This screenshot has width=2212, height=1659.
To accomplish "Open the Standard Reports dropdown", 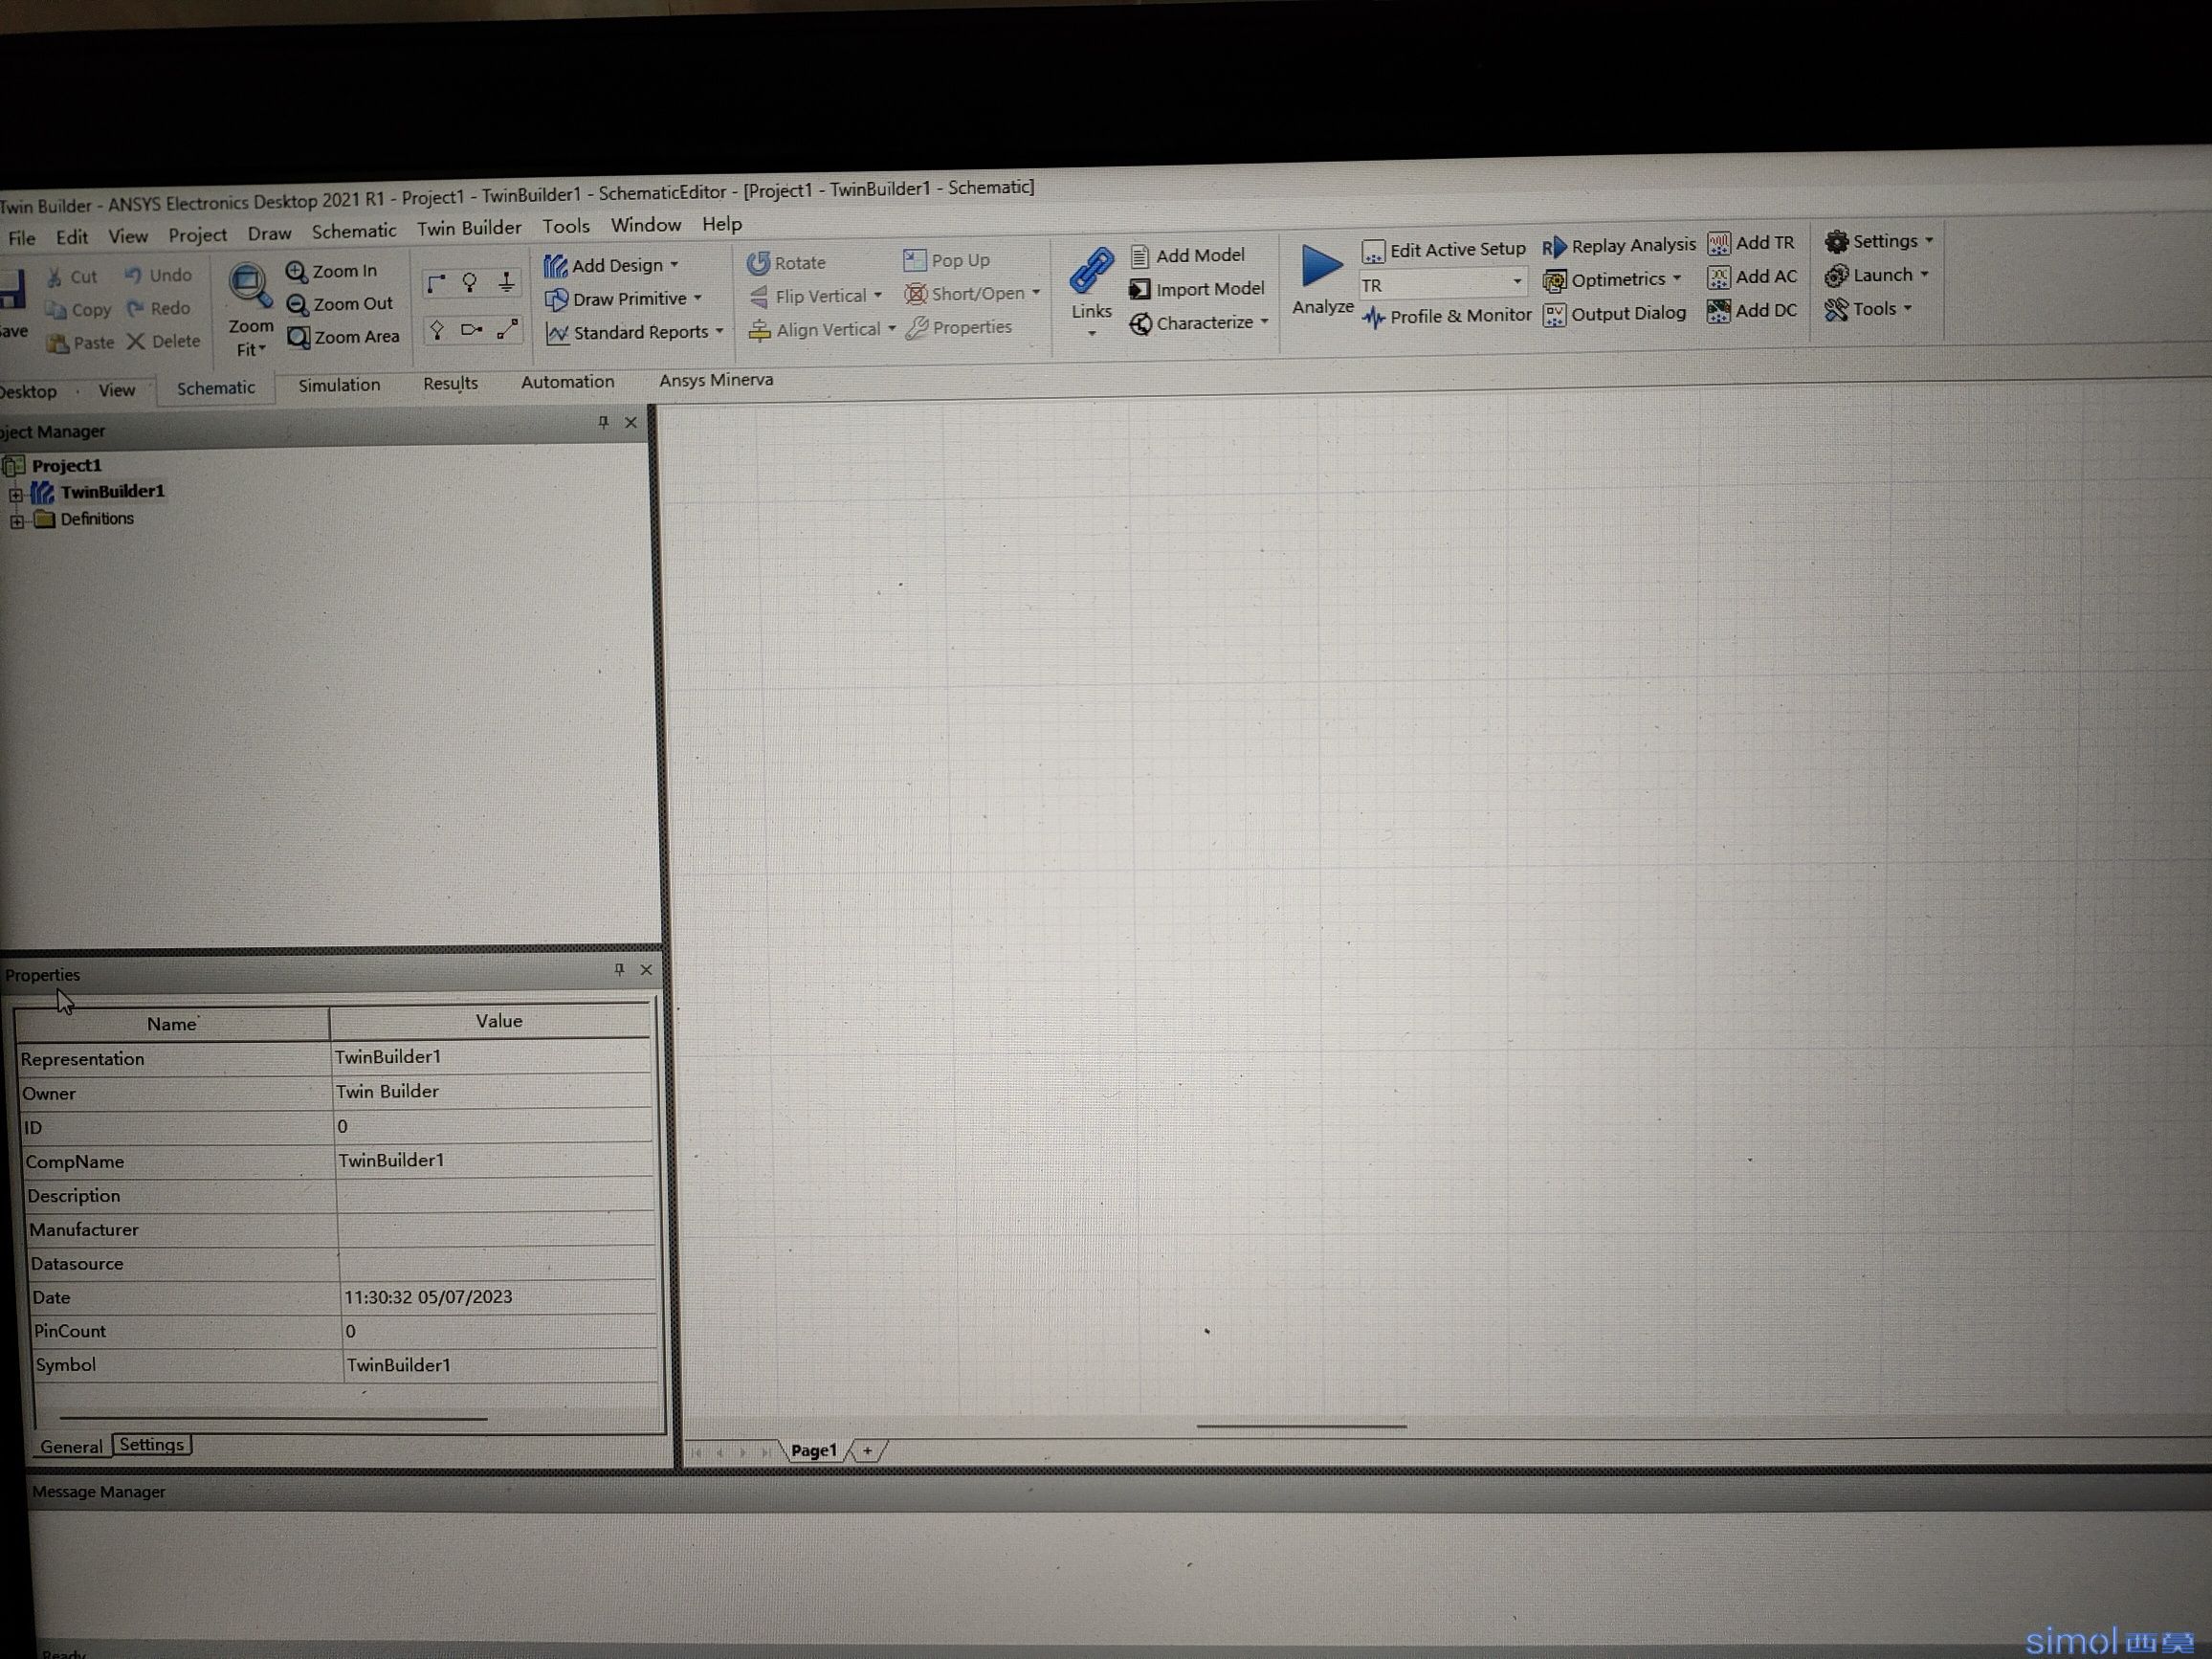I will click(x=719, y=331).
